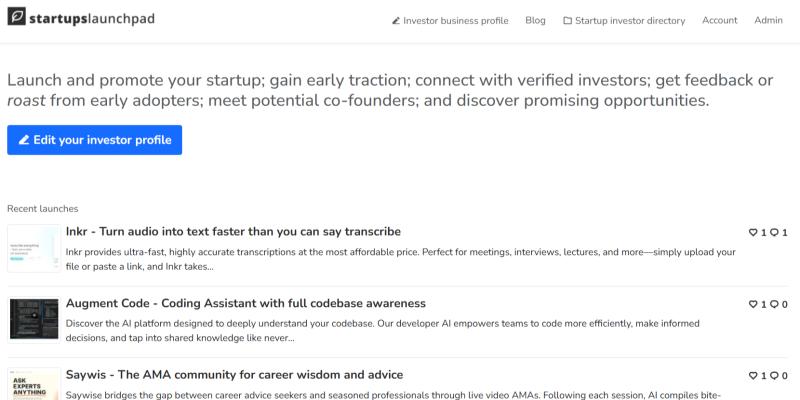Open Inkr launch title link

coord(233,232)
